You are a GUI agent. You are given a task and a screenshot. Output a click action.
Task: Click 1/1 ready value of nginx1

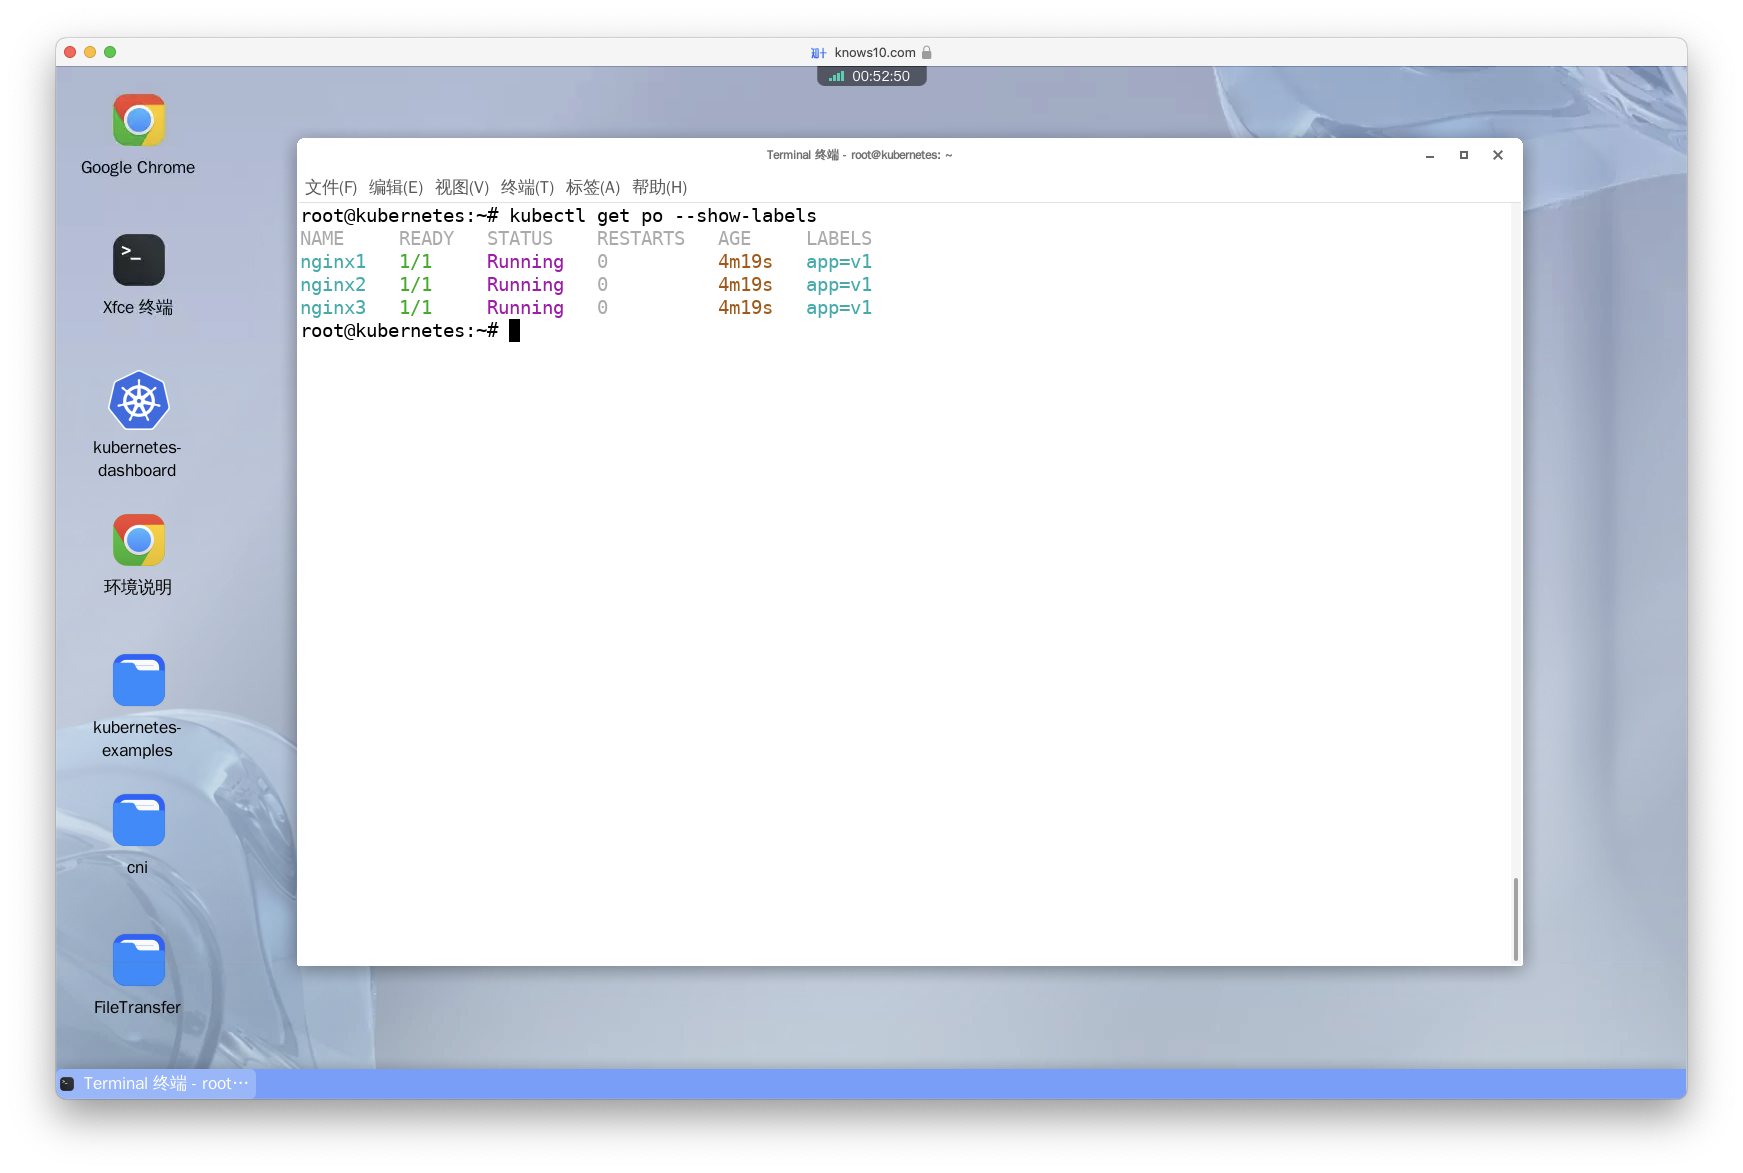(x=416, y=262)
